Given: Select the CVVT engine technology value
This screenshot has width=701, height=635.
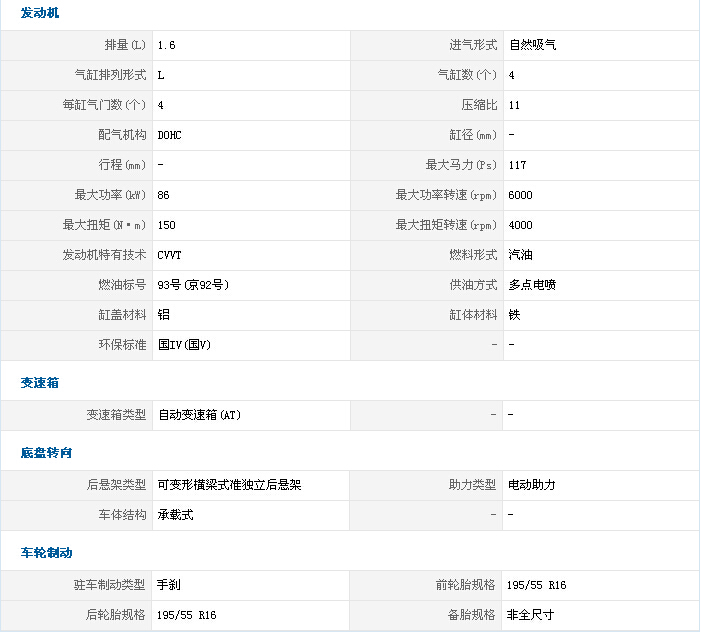Looking at the screenshot, I should tap(170, 255).
